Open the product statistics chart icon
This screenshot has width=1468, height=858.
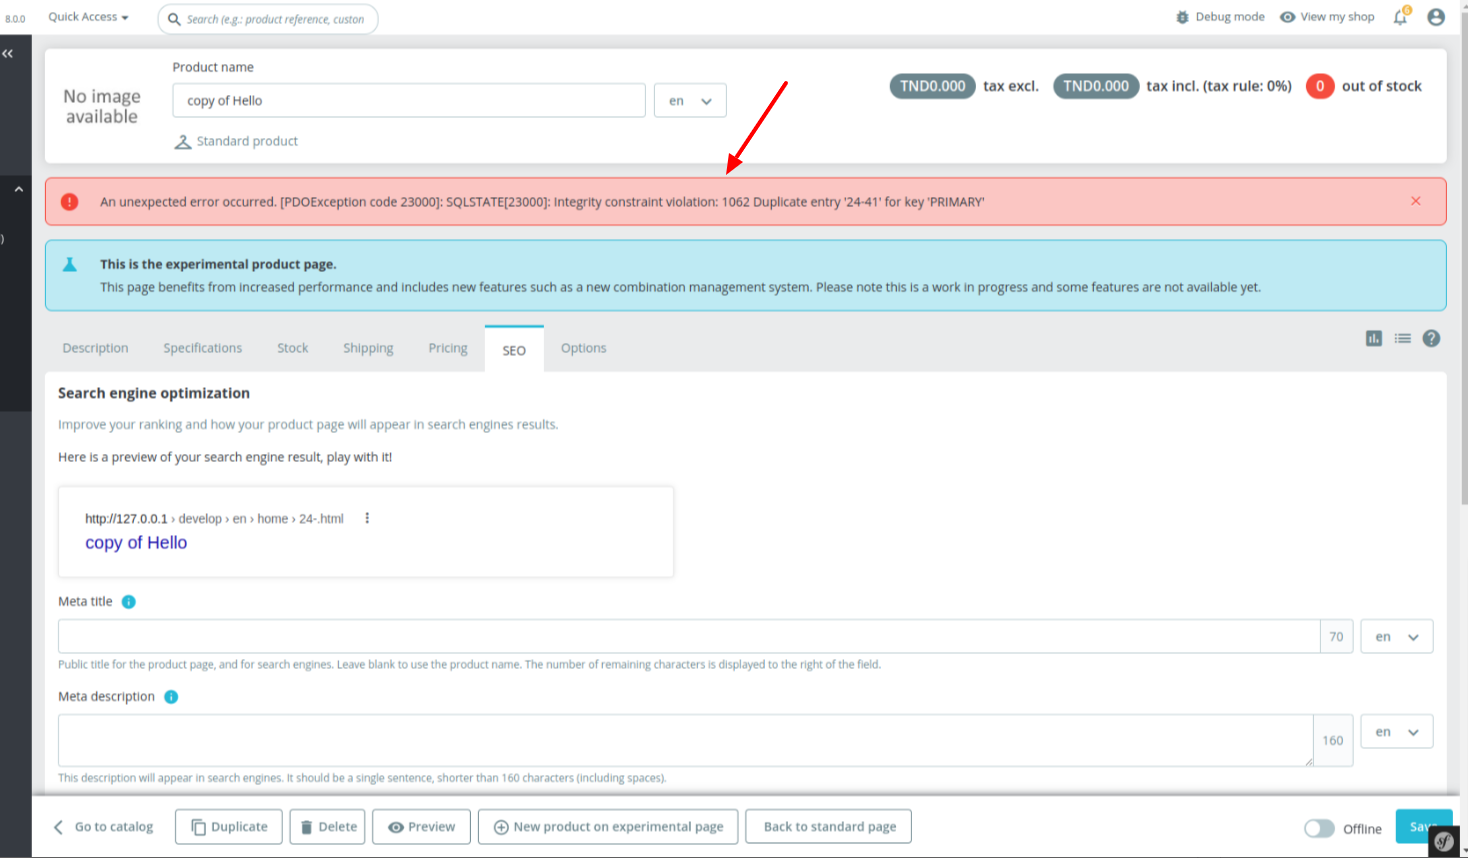click(1373, 339)
